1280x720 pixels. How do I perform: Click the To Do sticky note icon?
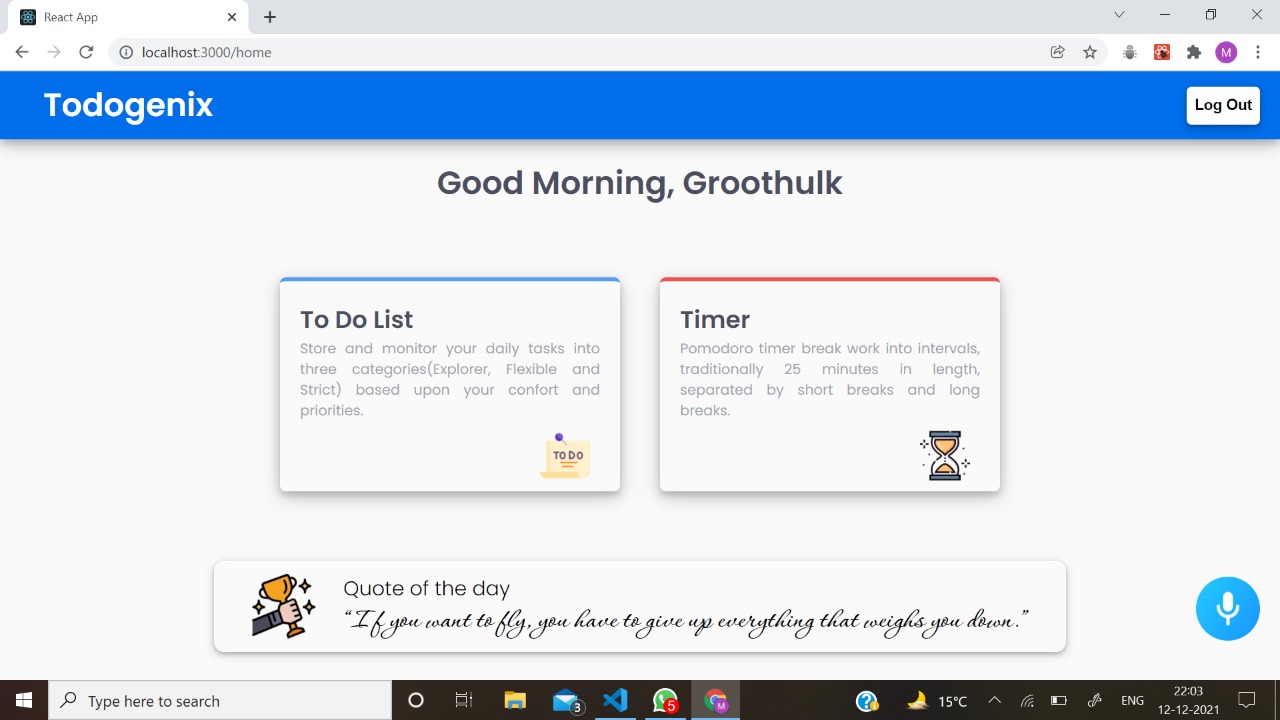point(566,456)
